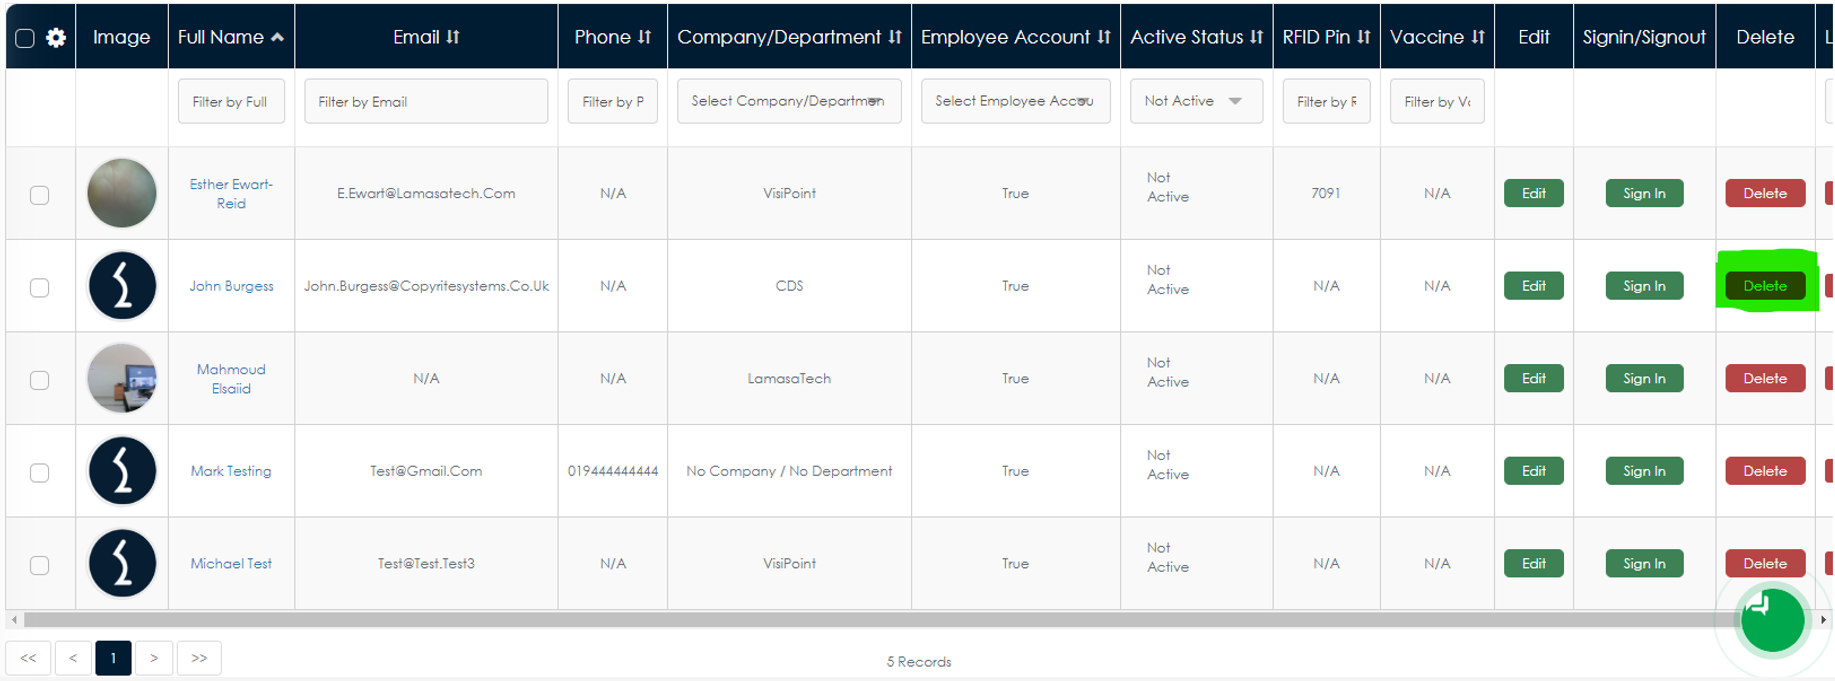Open Mahmoud Elsaiid profile photo

(x=122, y=378)
